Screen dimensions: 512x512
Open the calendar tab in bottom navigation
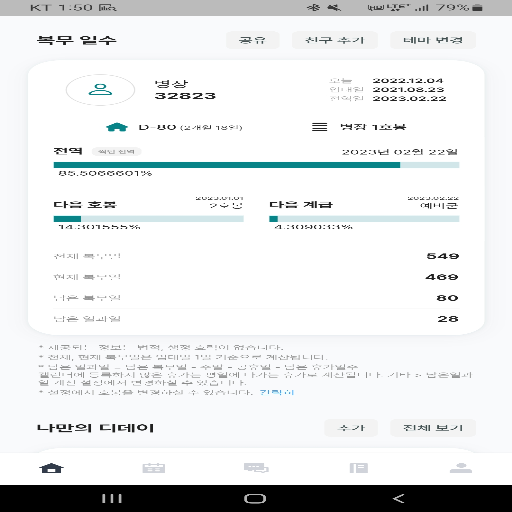click(x=154, y=468)
